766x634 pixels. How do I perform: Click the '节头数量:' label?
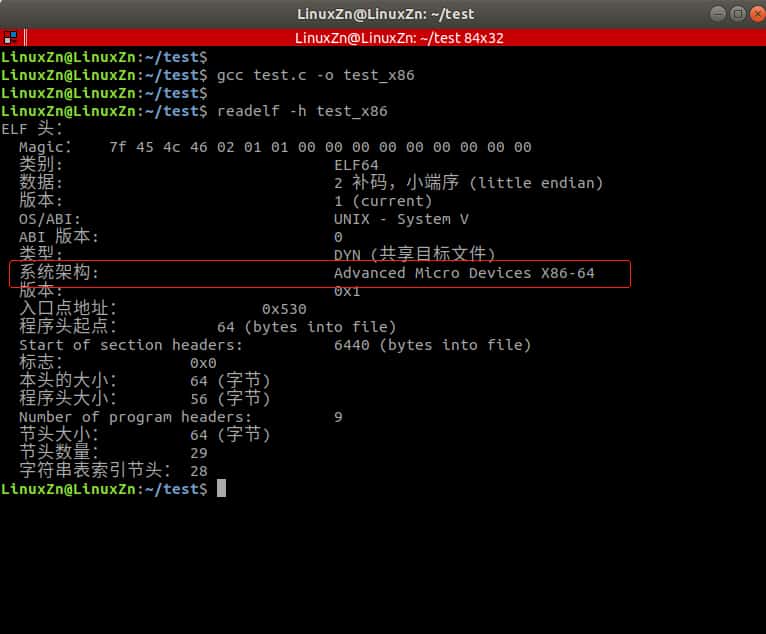click(59, 452)
